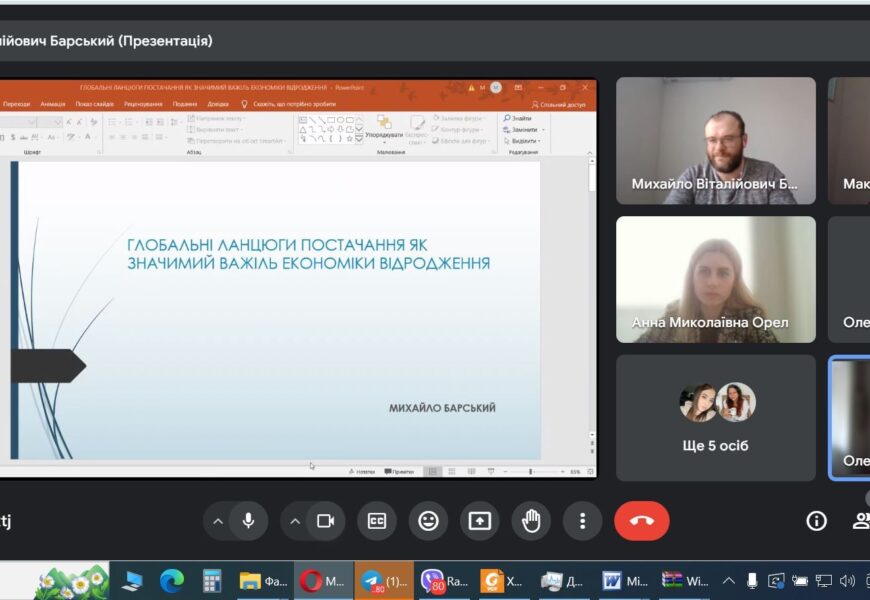Screen dimensions: 870x600
Task: Expand audio settings arrow beside microphone
Action: coord(218,521)
